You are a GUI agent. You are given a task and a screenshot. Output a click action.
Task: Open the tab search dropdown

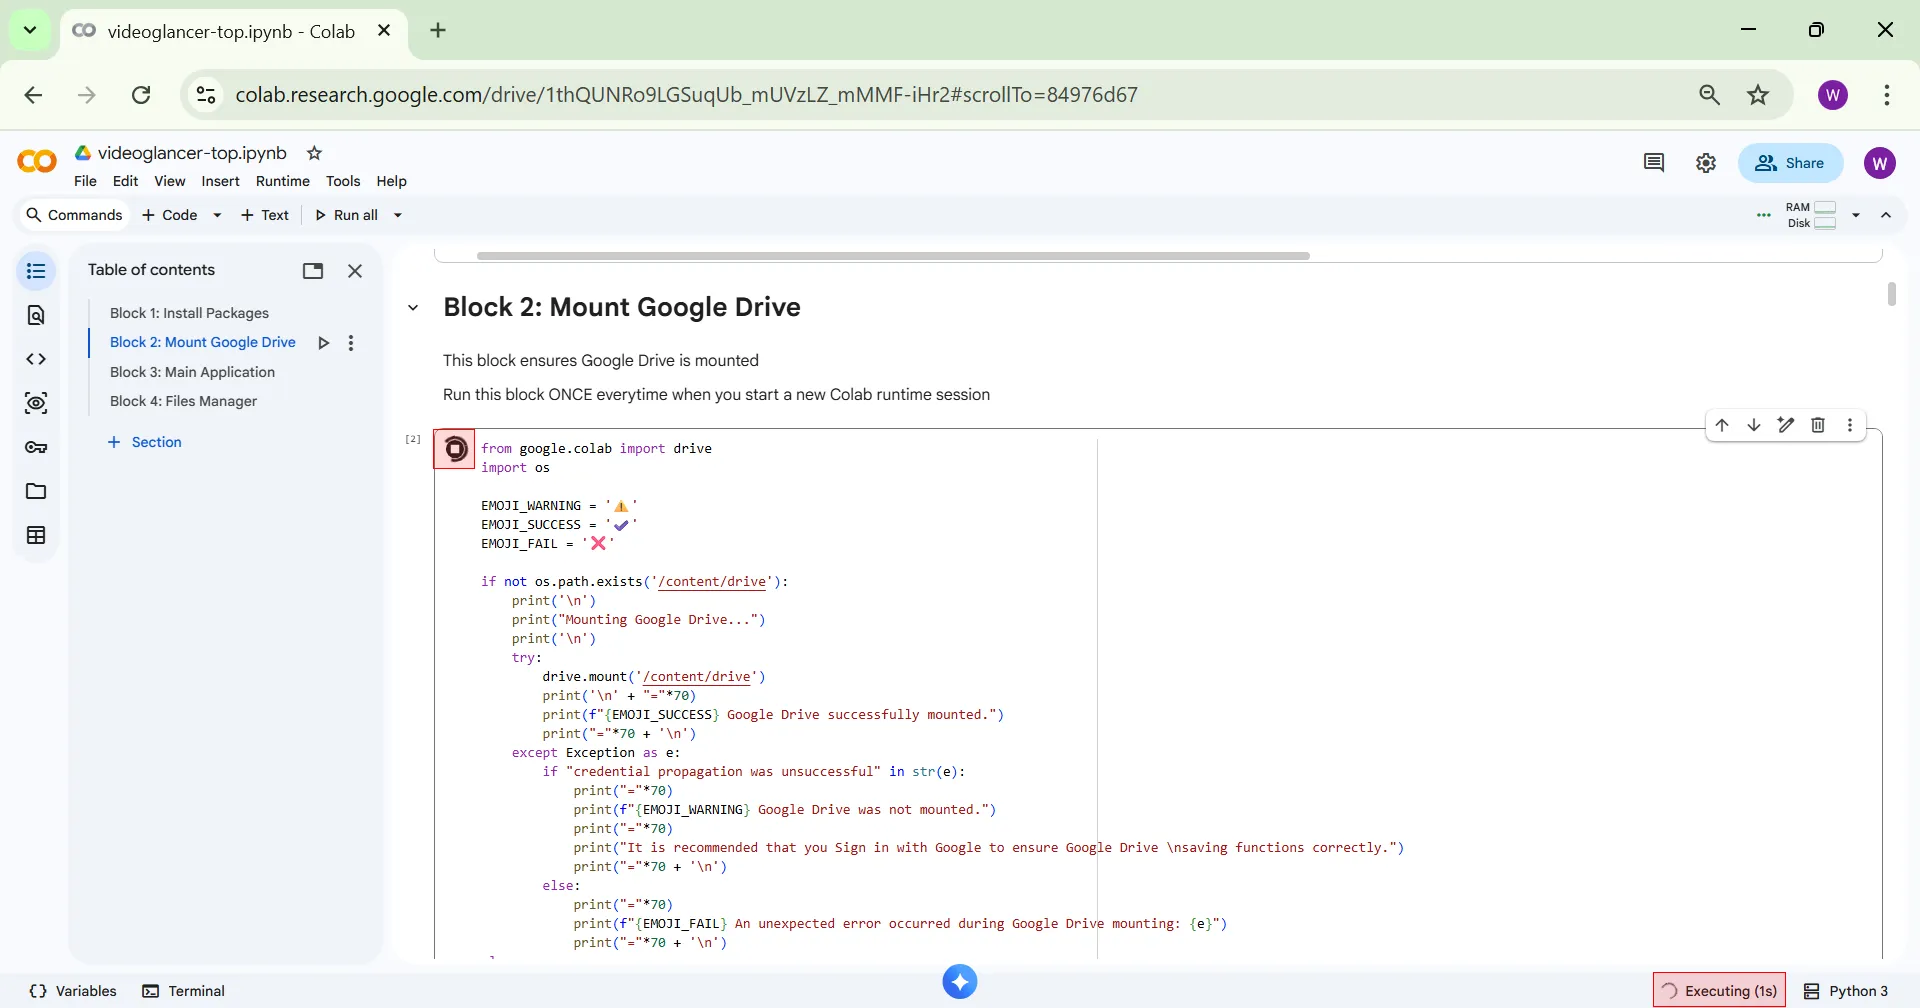point(30,30)
